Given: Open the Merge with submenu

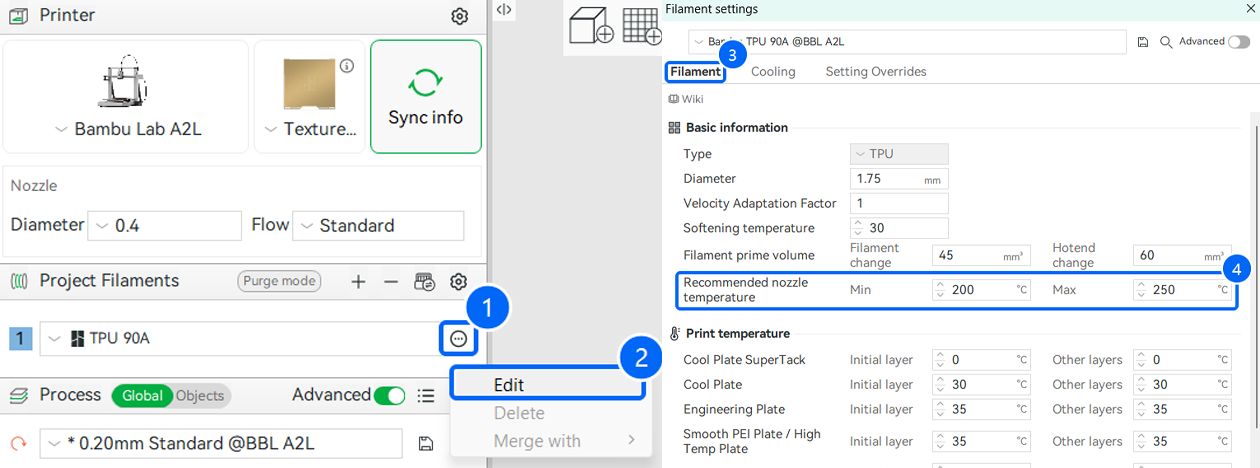Looking at the screenshot, I should pyautogui.click(x=550, y=441).
